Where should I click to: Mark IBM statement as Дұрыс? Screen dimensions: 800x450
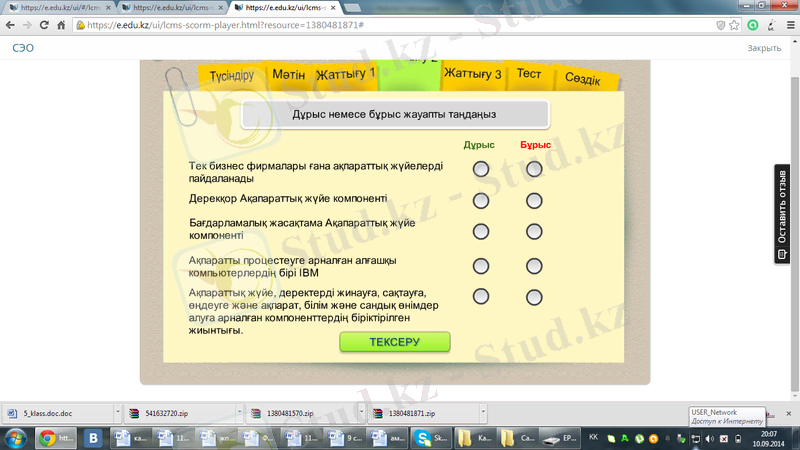tap(481, 266)
